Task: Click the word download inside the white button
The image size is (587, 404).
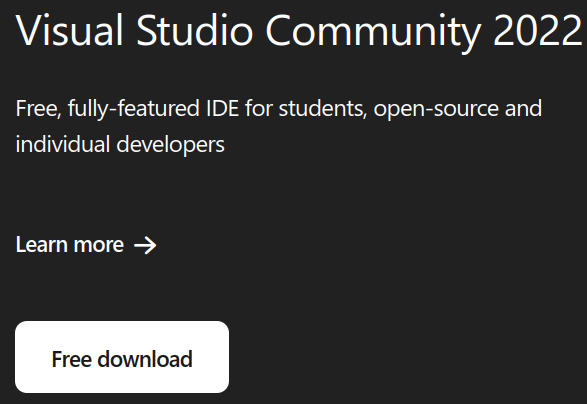Action: (x=145, y=359)
